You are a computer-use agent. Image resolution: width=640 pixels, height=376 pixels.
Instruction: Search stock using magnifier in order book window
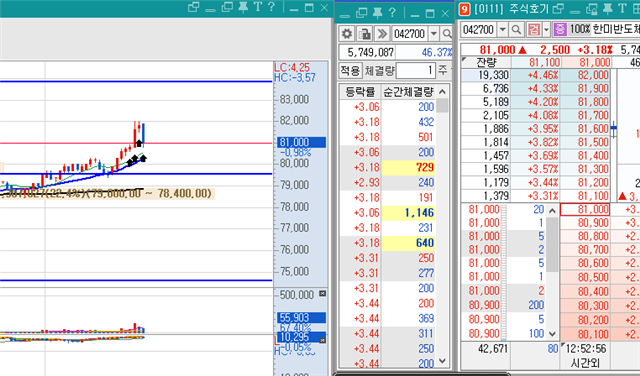pyautogui.click(x=516, y=29)
